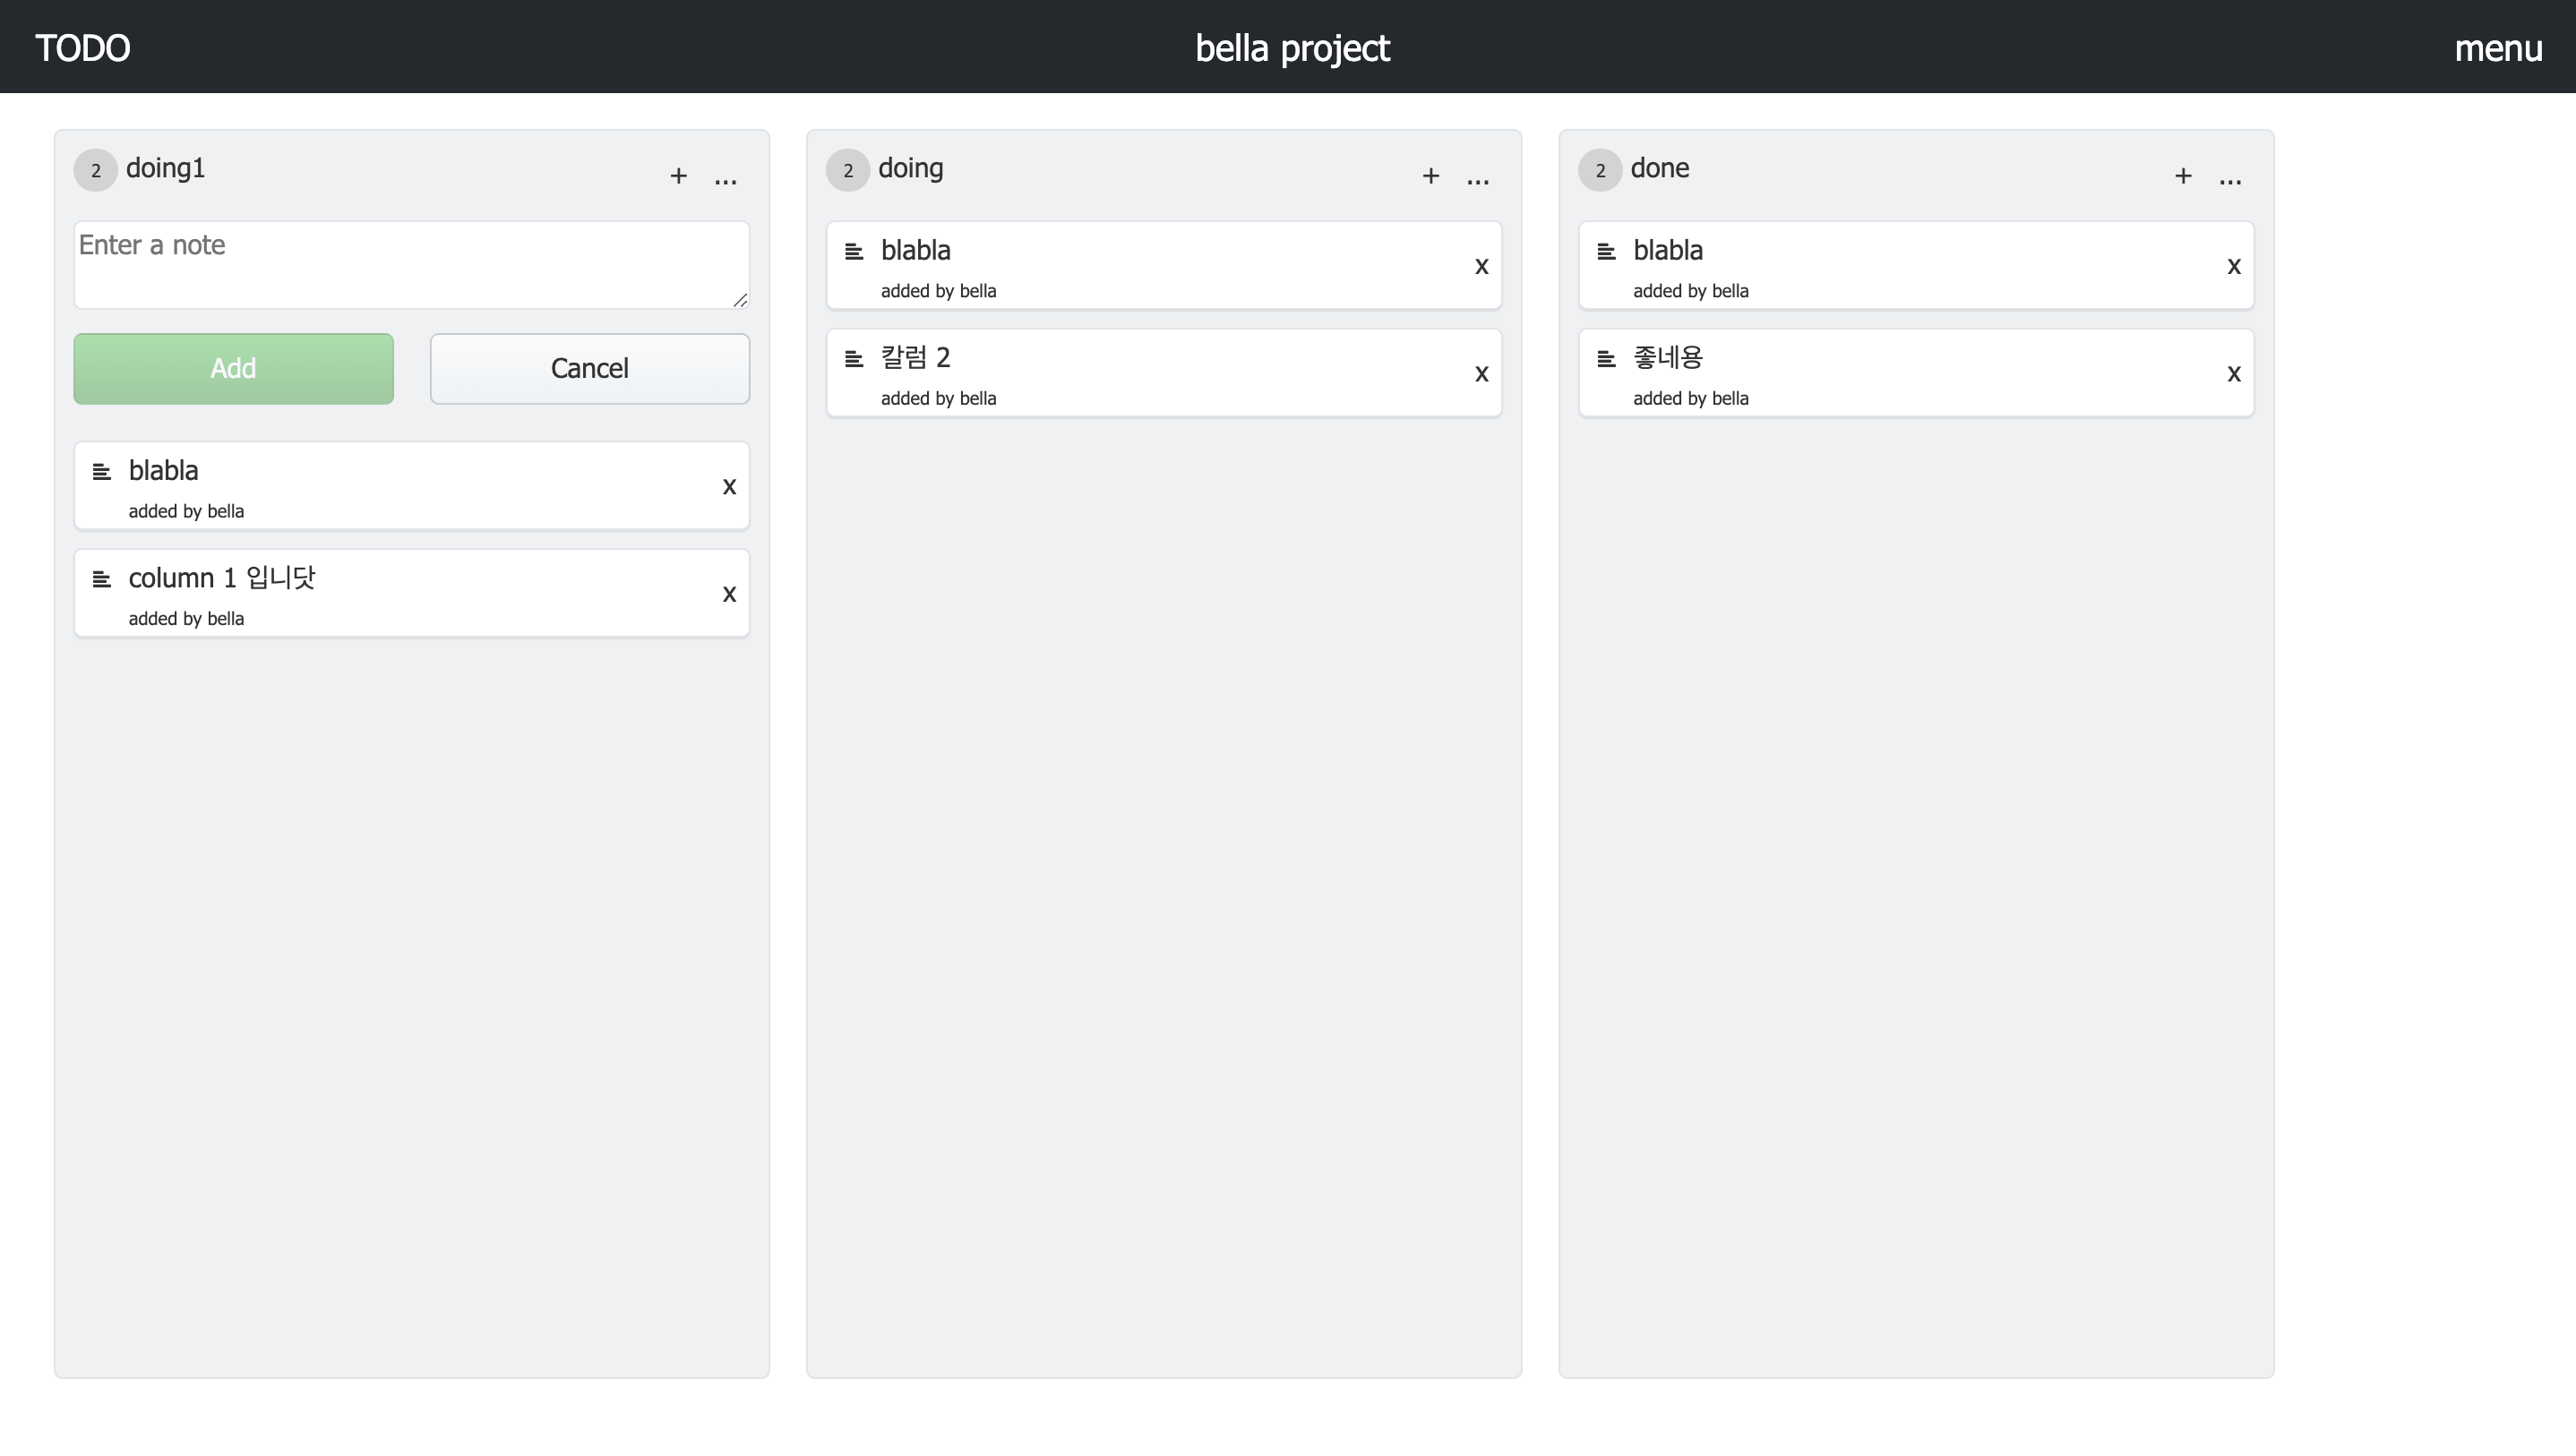2576x1456 pixels.
Task: Click the note icon on 'column 1 입니닷' card
Action: (x=101, y=579)
